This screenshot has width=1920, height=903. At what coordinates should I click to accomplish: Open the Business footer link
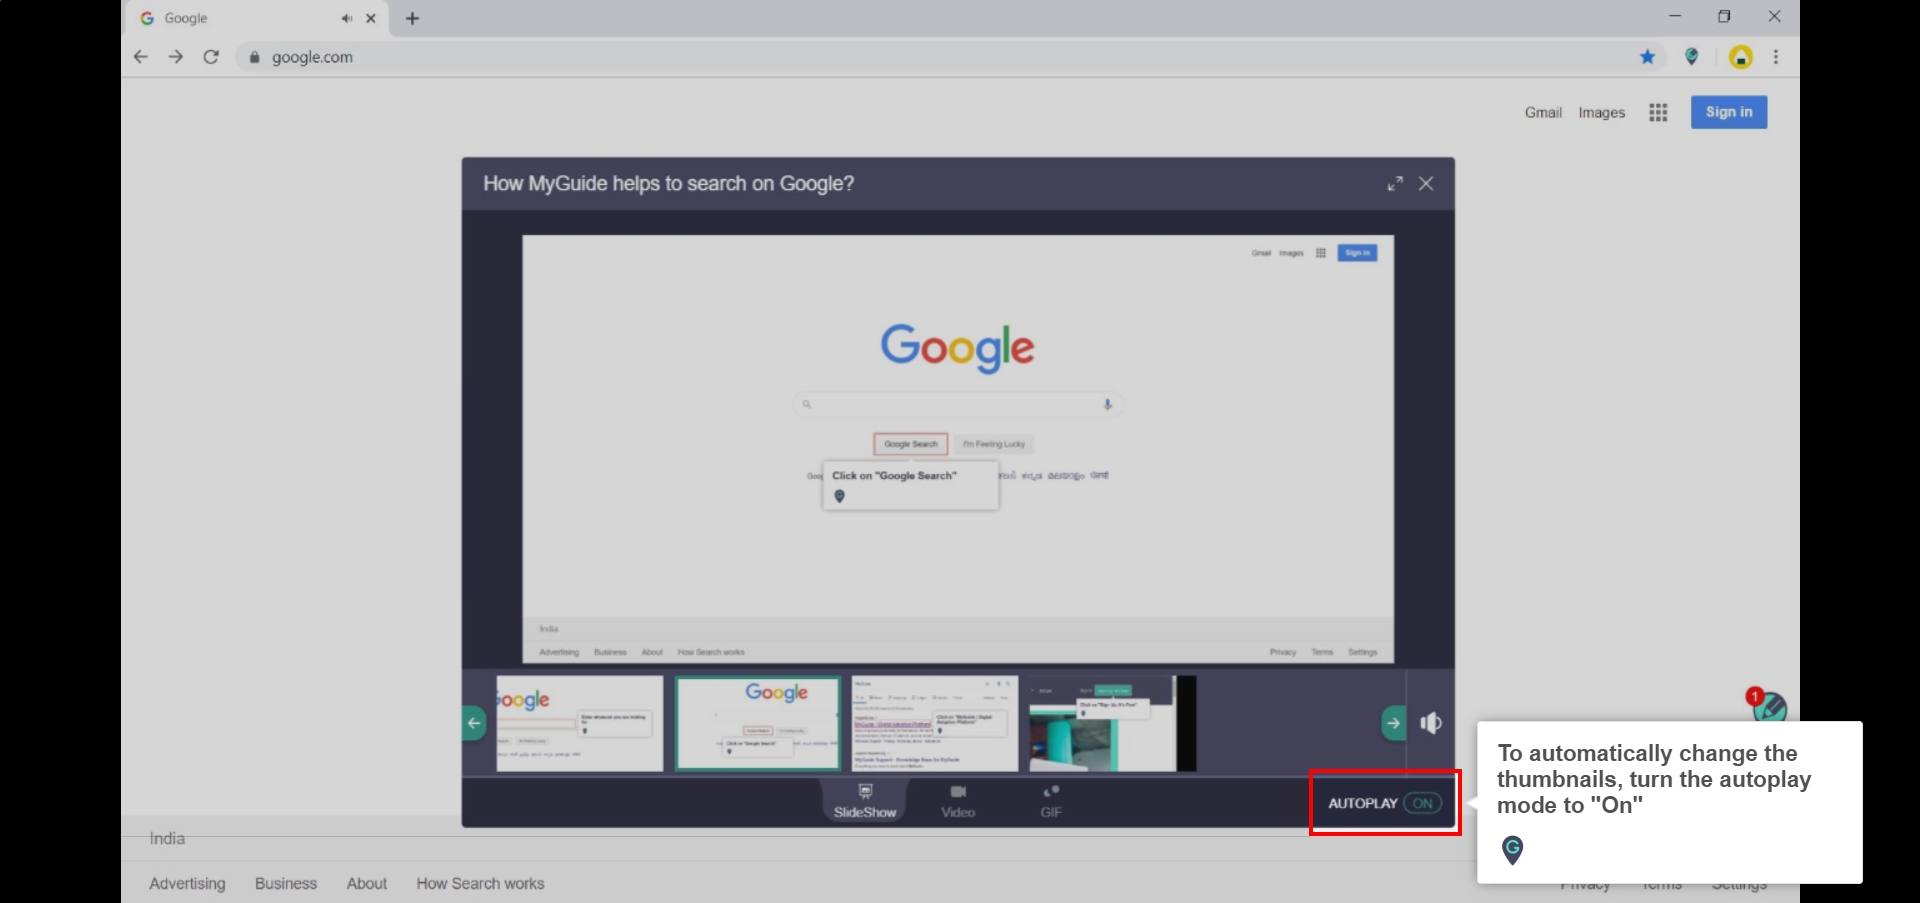tap(286, 884)
